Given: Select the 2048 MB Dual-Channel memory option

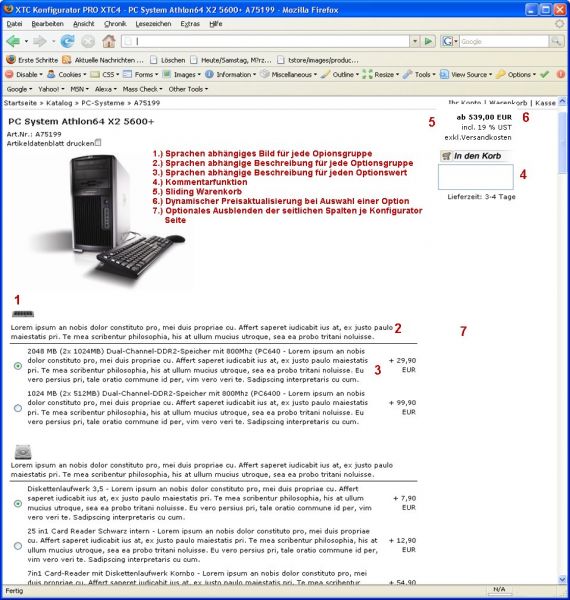Looking at the screenshot, I should pos(18,366).
